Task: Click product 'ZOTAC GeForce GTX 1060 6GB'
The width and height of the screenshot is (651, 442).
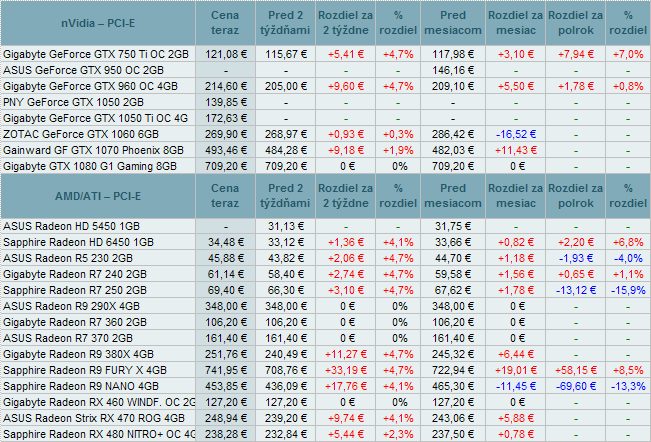Action: [81, 134]
